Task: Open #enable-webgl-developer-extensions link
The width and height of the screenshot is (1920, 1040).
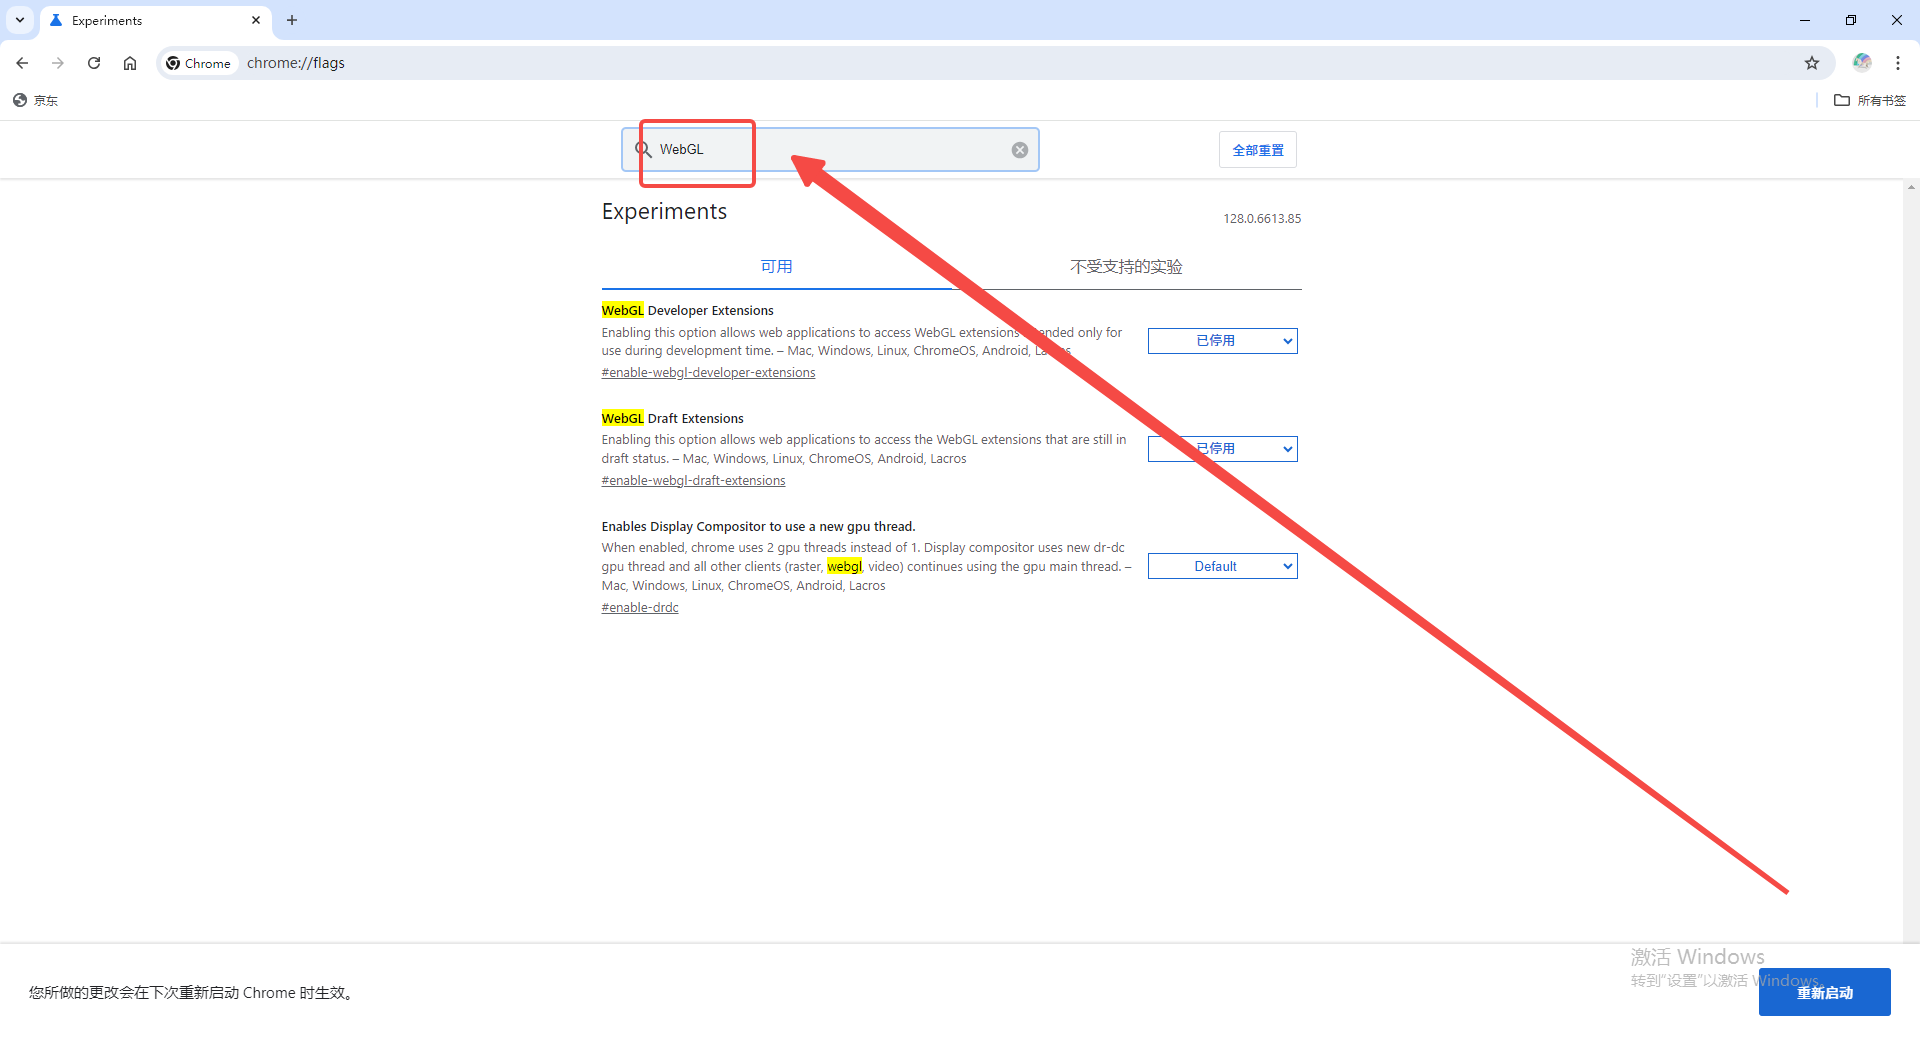Action: pyautogui.click(x=708, y=373)
